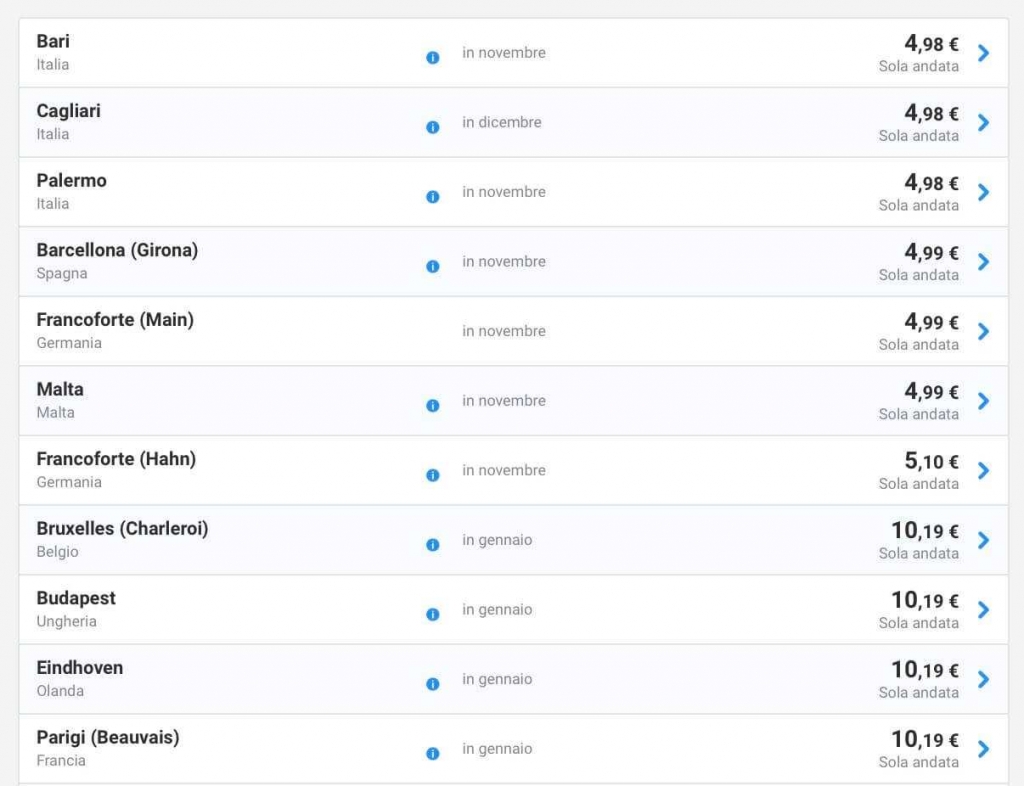Open the info icon for Bruxelles (Charleroi)
Viewport: 1024px width, 786px height.
[x=432, y=545]
